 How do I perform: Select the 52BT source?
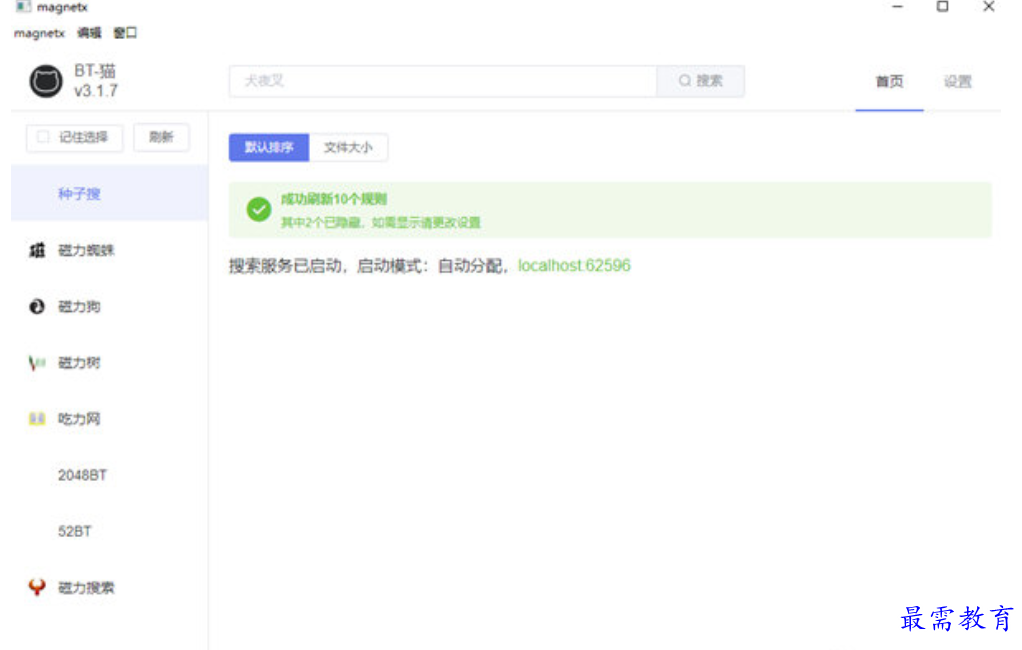[74, 531]
